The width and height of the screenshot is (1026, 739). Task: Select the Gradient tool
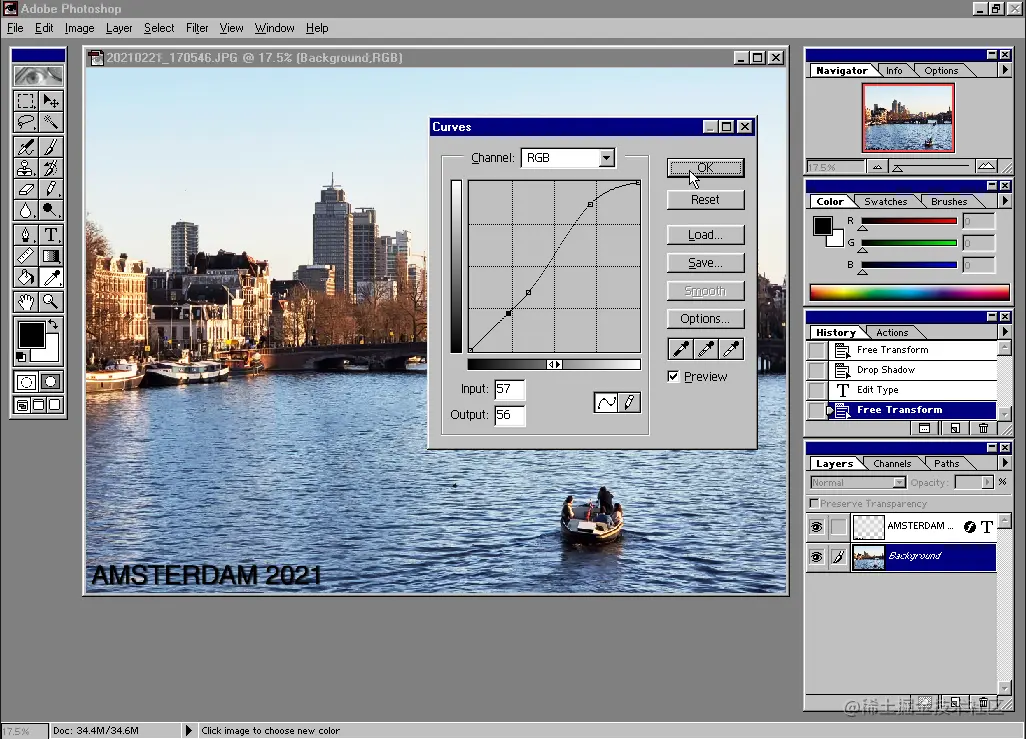(x=51, y=256)
